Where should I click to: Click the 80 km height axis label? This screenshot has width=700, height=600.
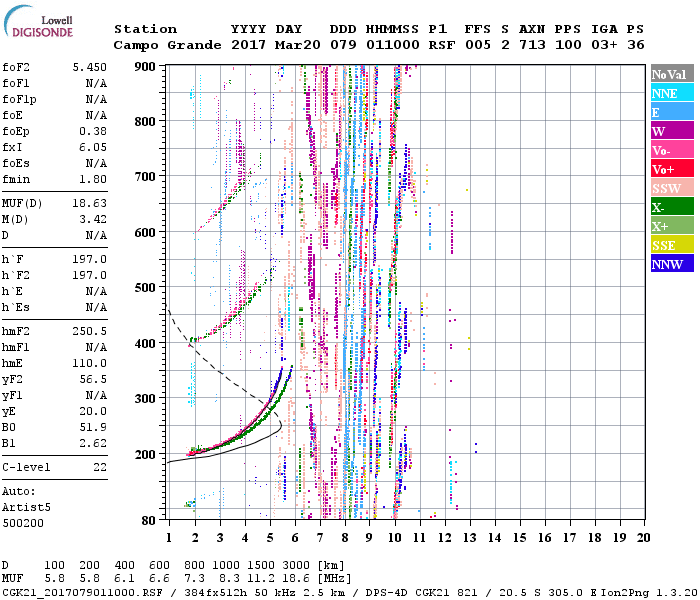point(149,521)
